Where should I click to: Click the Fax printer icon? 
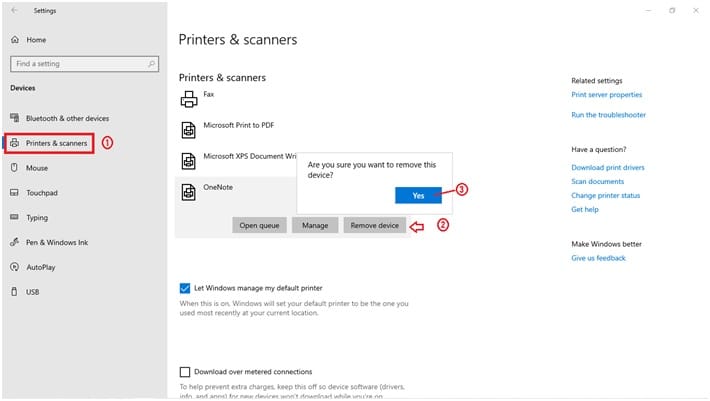coord(189,99)
